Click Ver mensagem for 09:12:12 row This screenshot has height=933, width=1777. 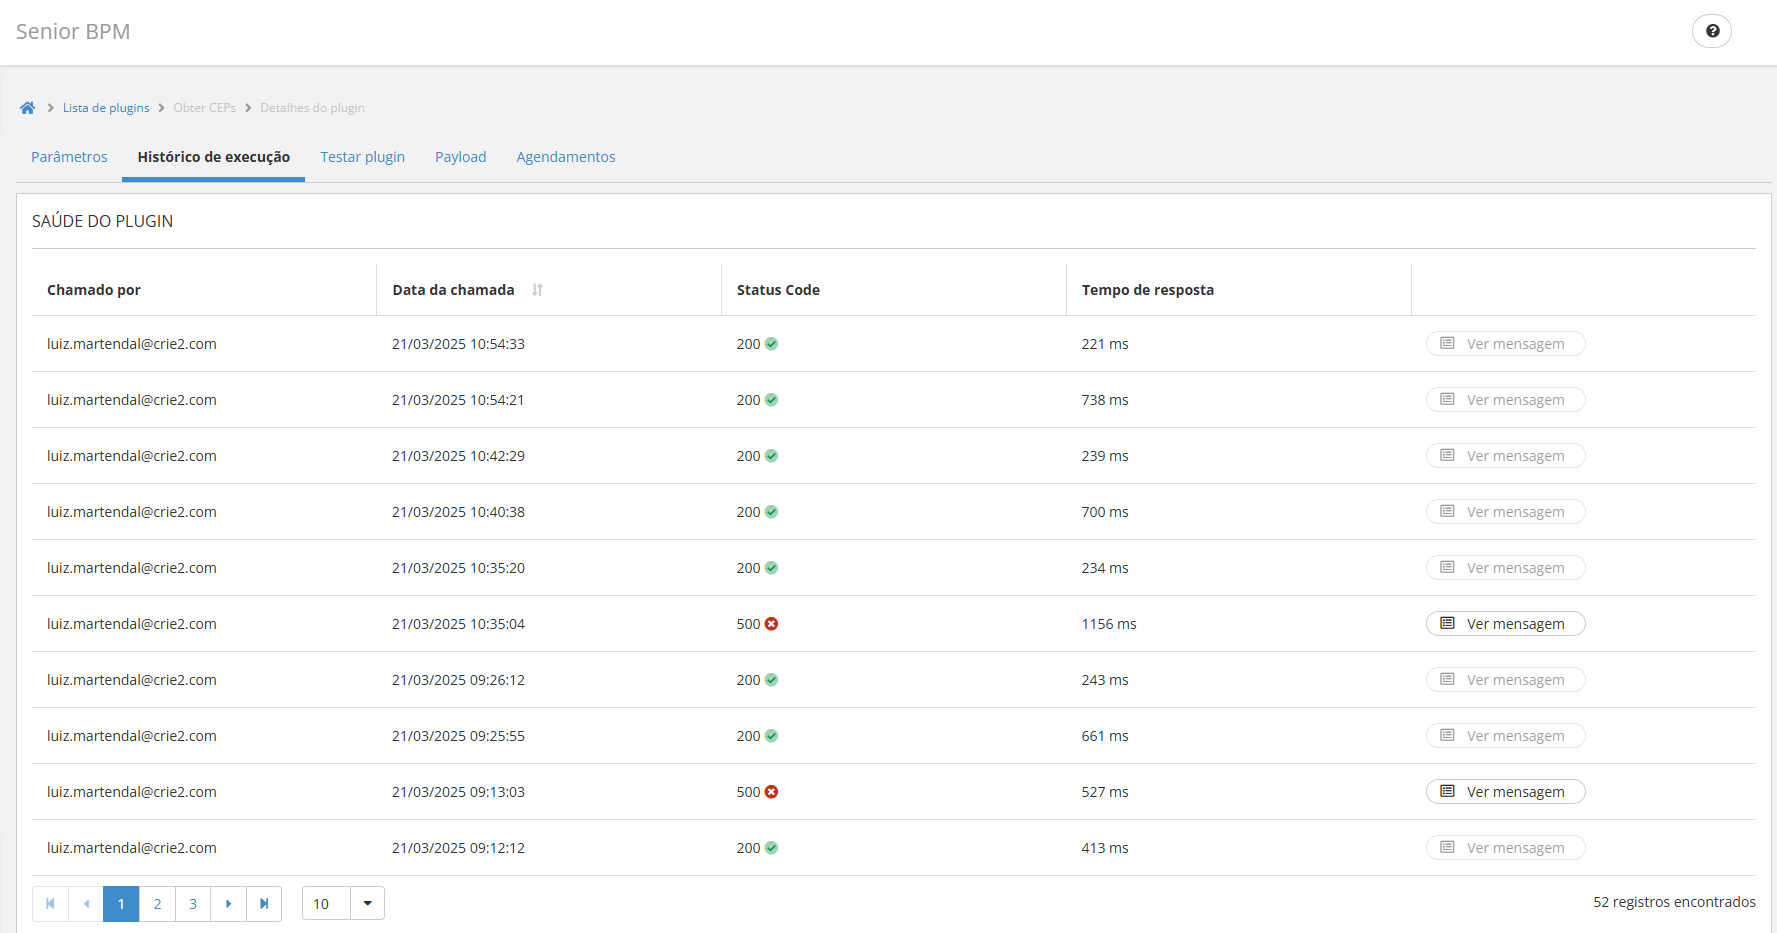(x=1506, y=848)
